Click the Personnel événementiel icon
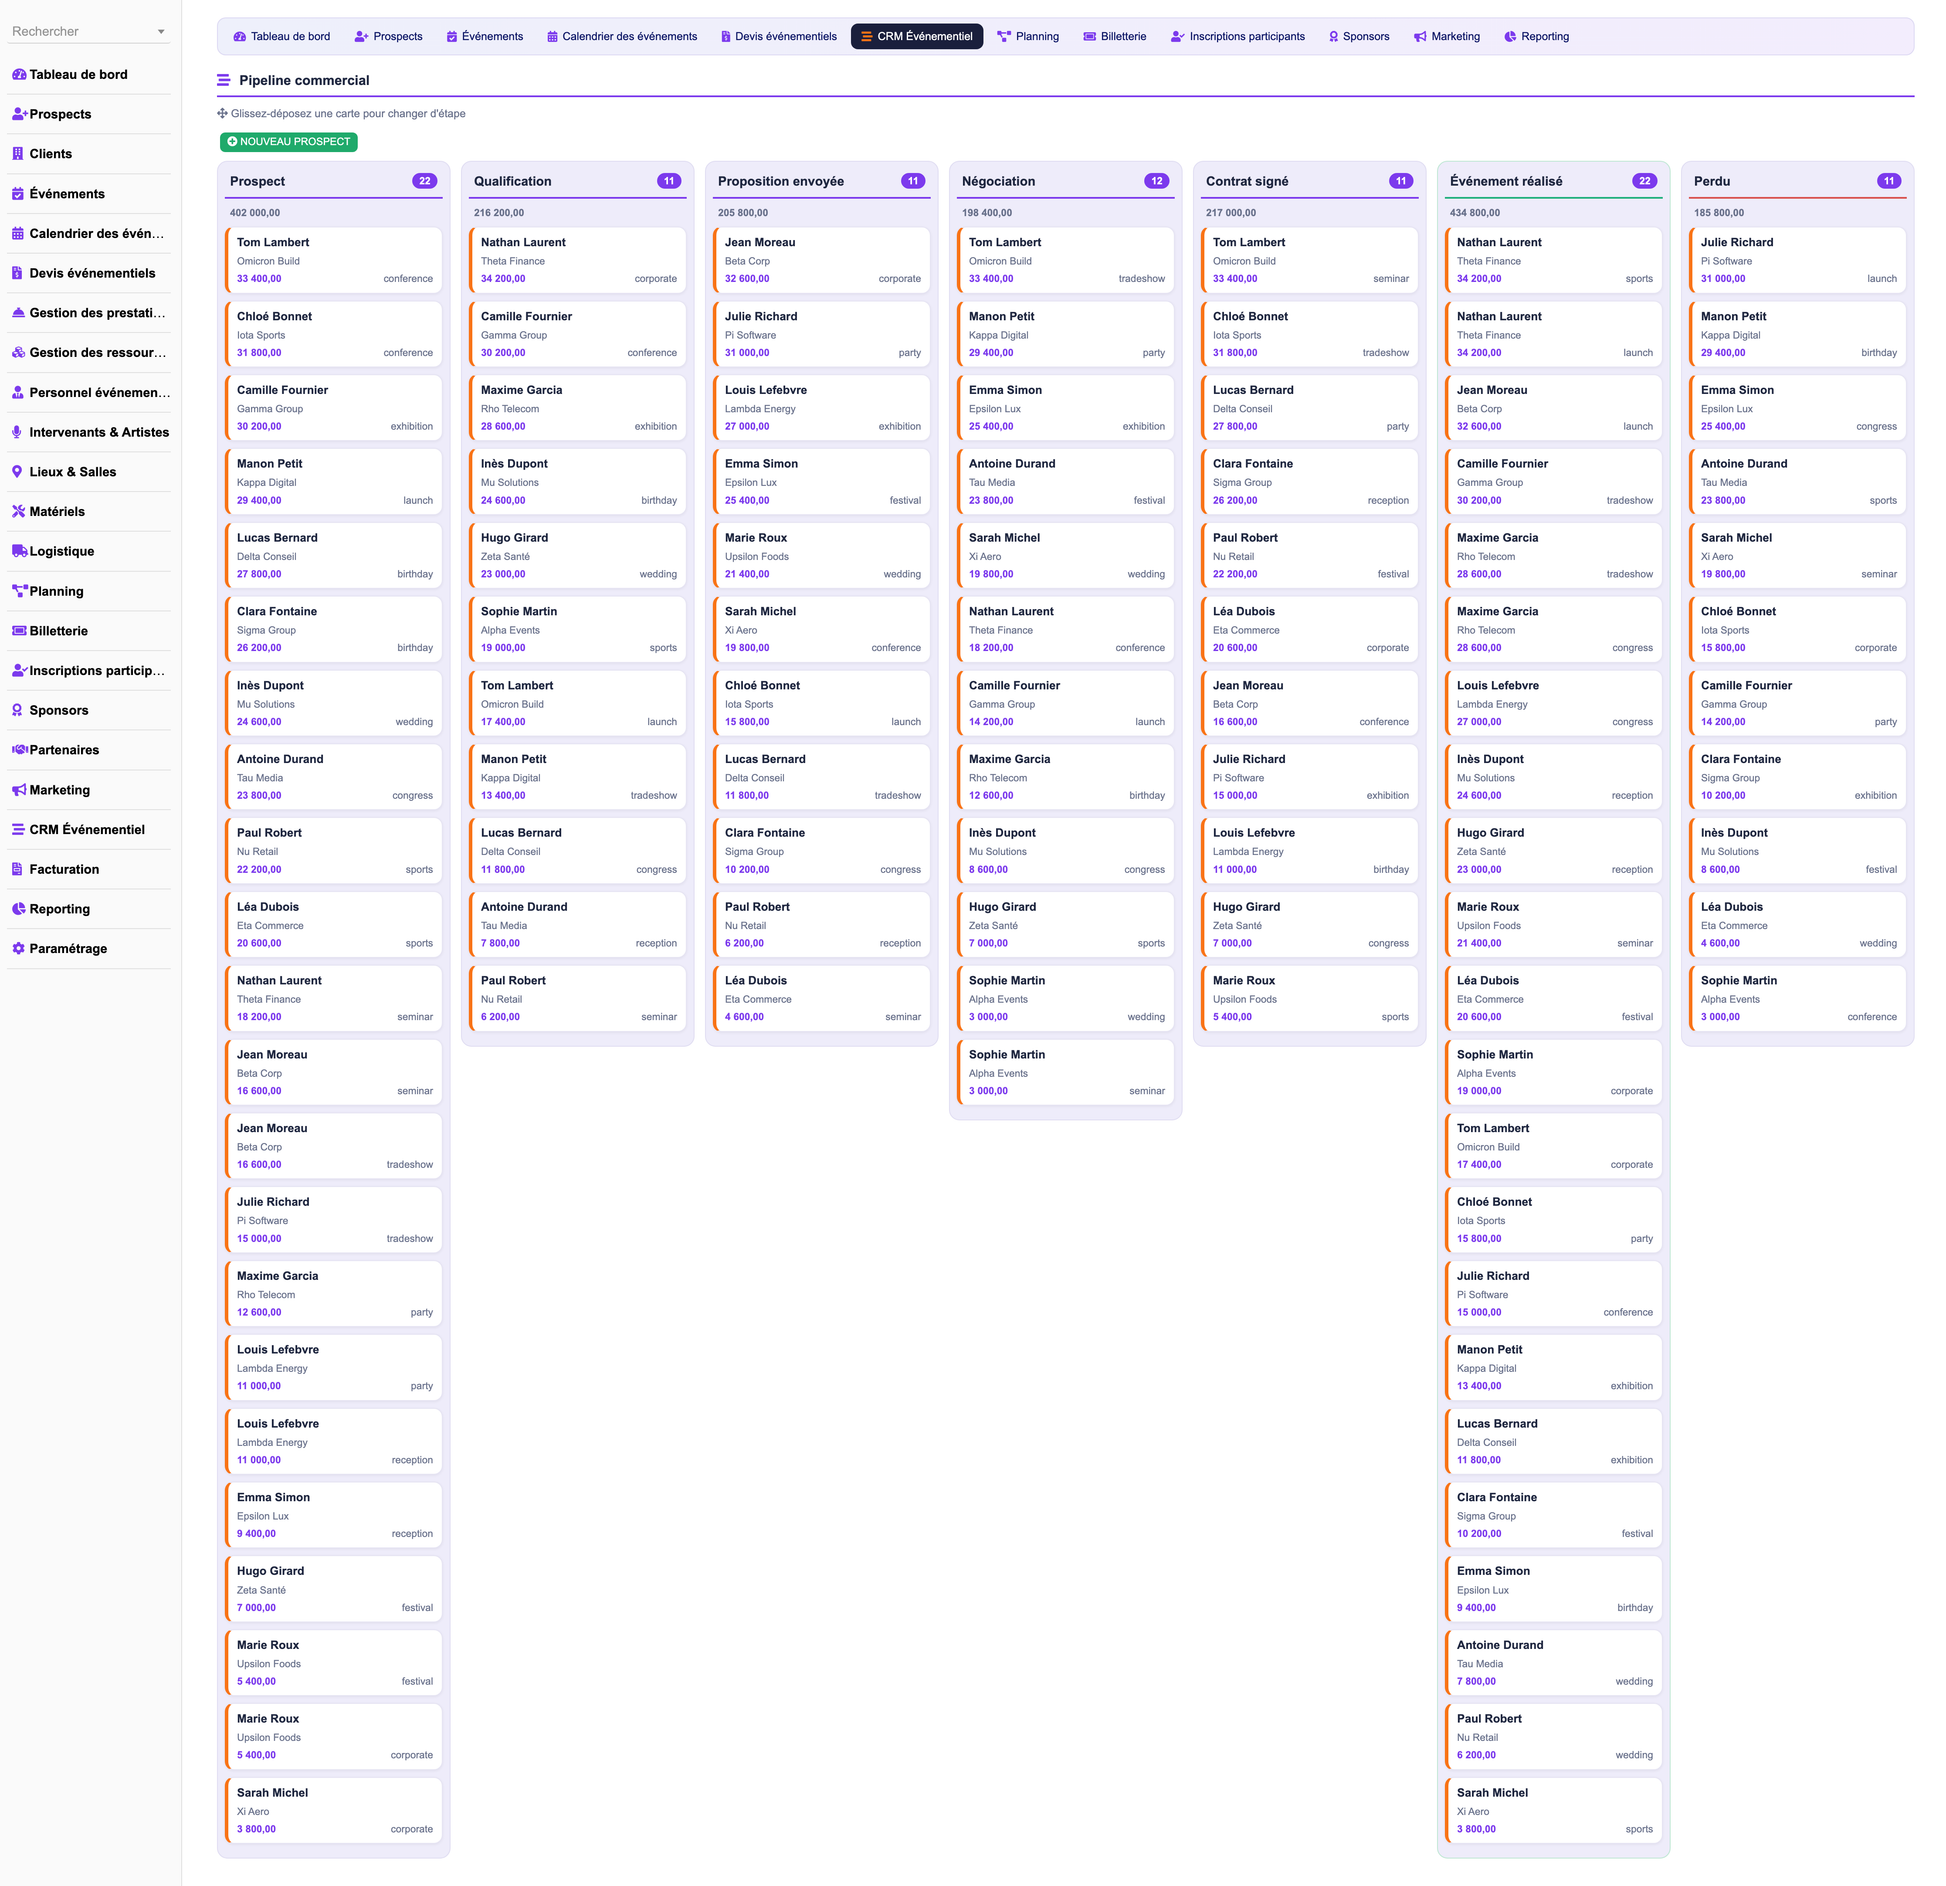1946x1886 pixels. tap(18, 392)
